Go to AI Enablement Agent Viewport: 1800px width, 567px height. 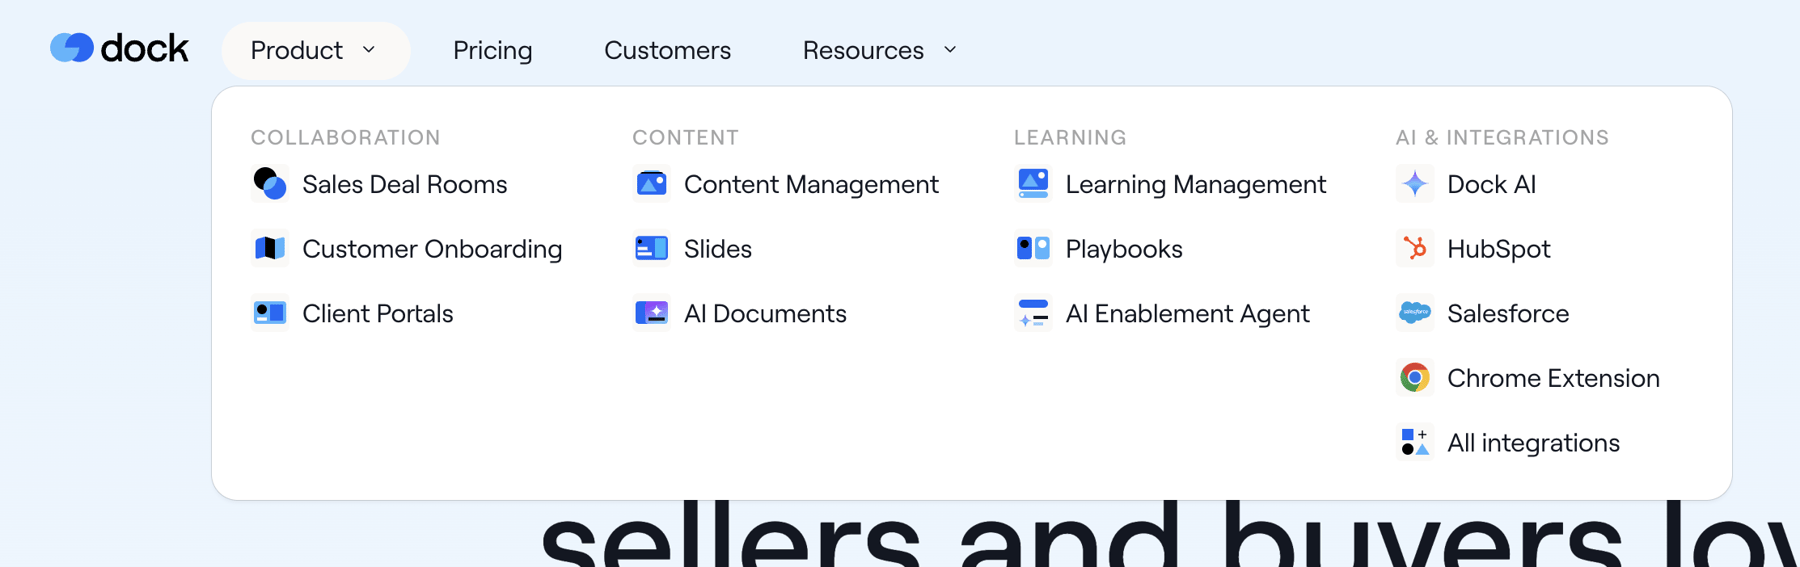[1187, 313]
